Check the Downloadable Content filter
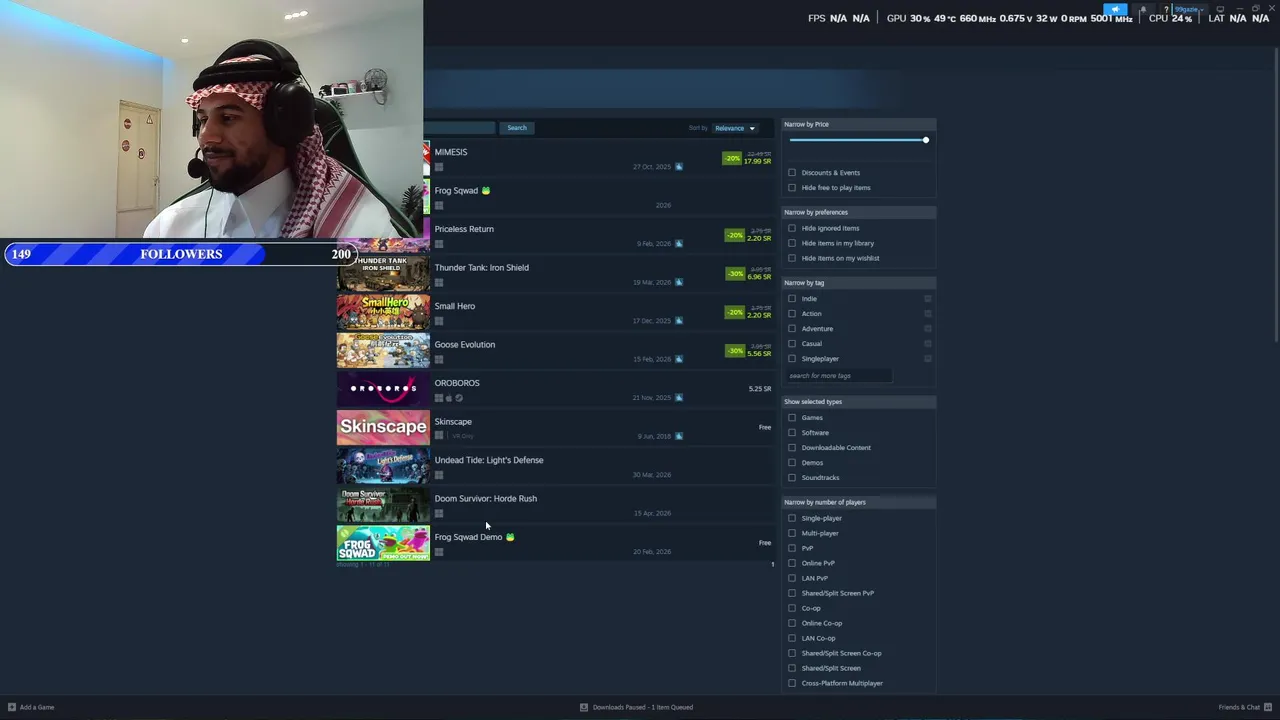This screenshot has height=720, width=1280. click(x=792, y=448)
